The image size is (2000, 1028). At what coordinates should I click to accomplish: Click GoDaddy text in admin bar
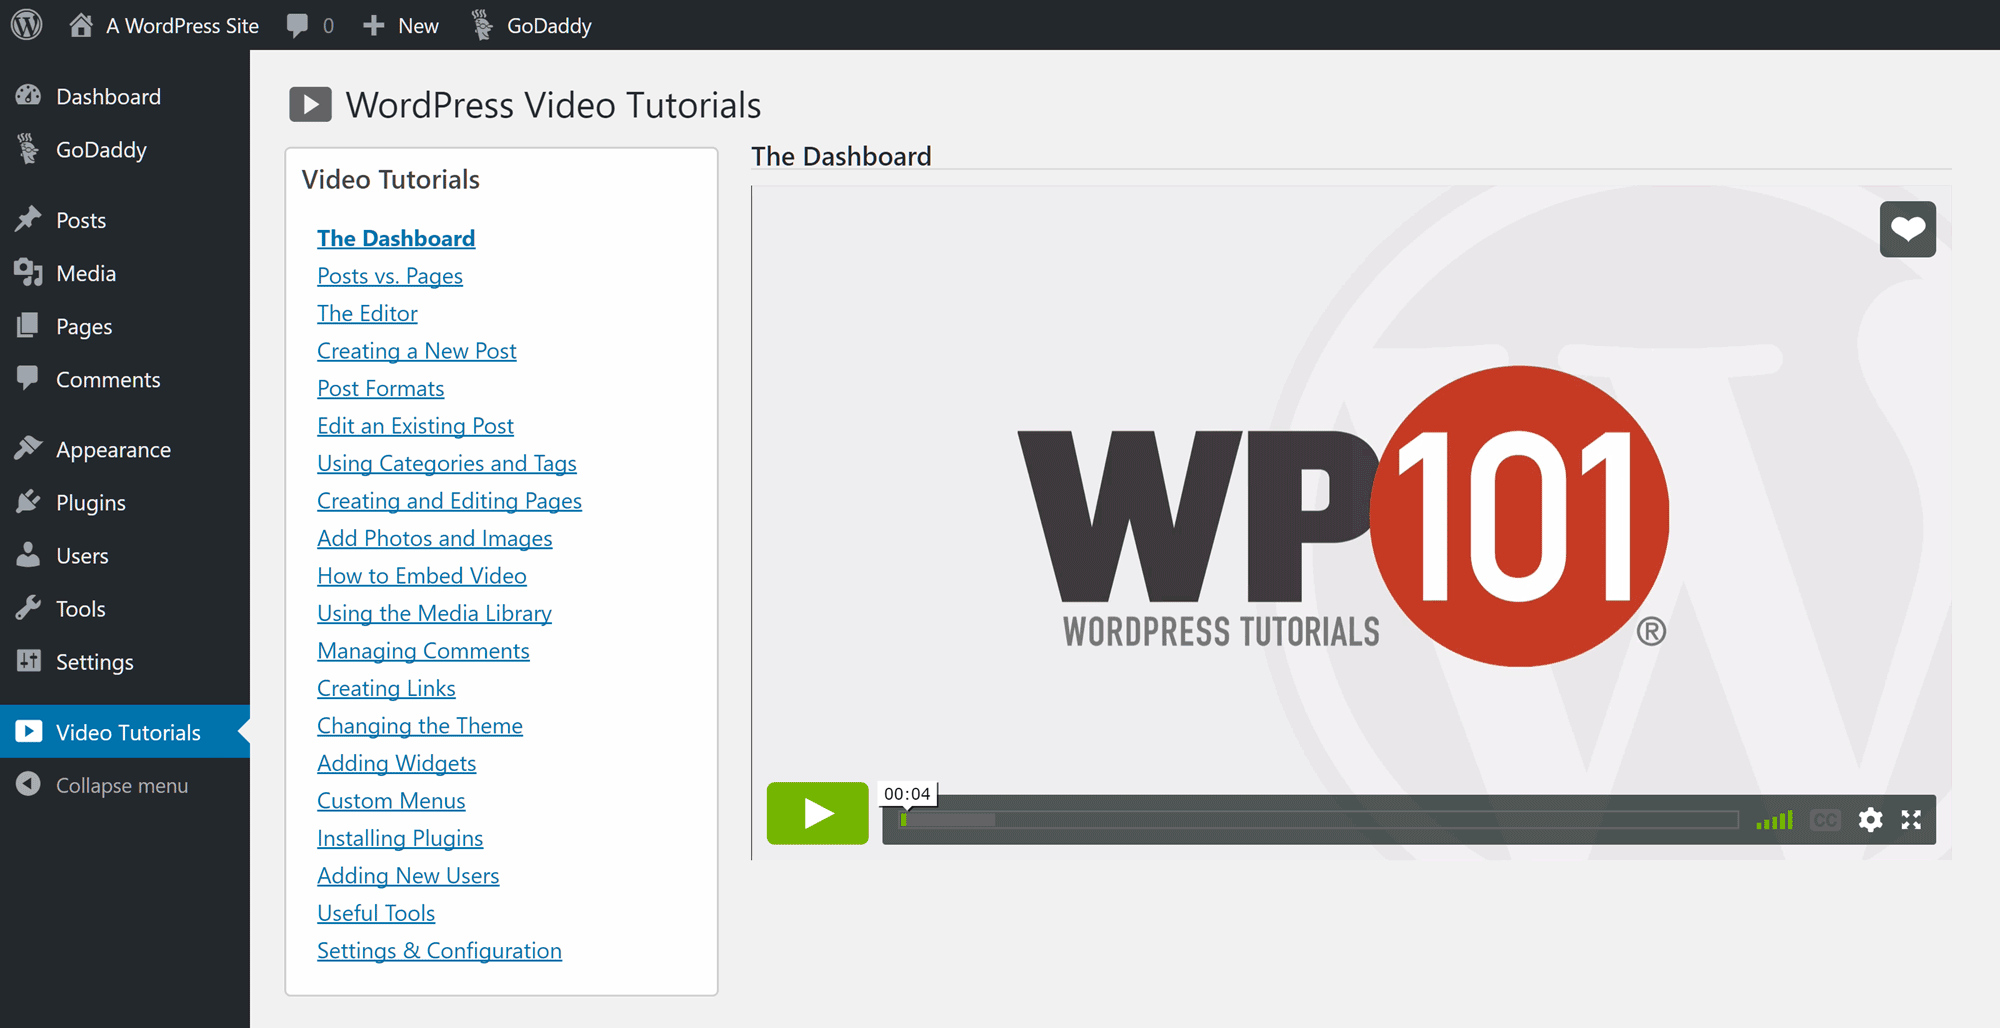point(549,26)
